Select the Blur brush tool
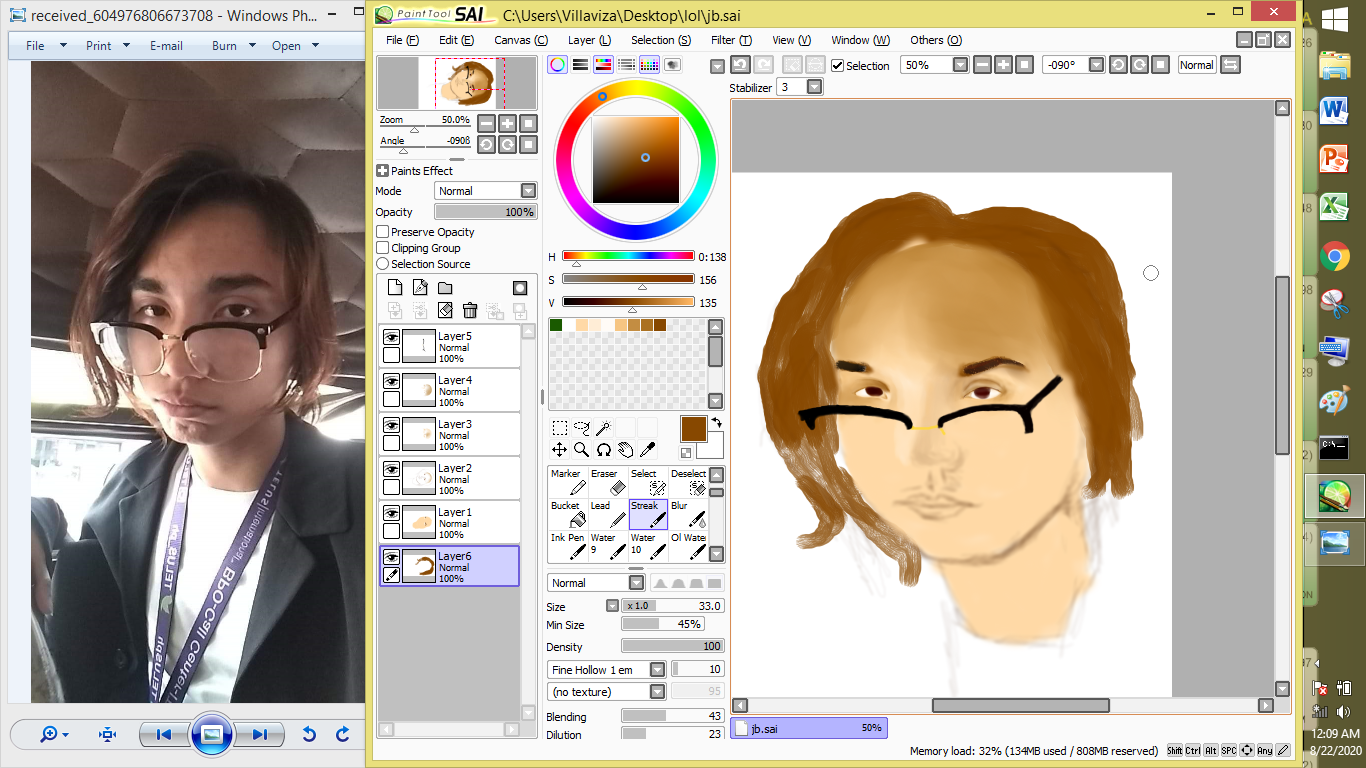1366x768 pixels. [687, 514]
